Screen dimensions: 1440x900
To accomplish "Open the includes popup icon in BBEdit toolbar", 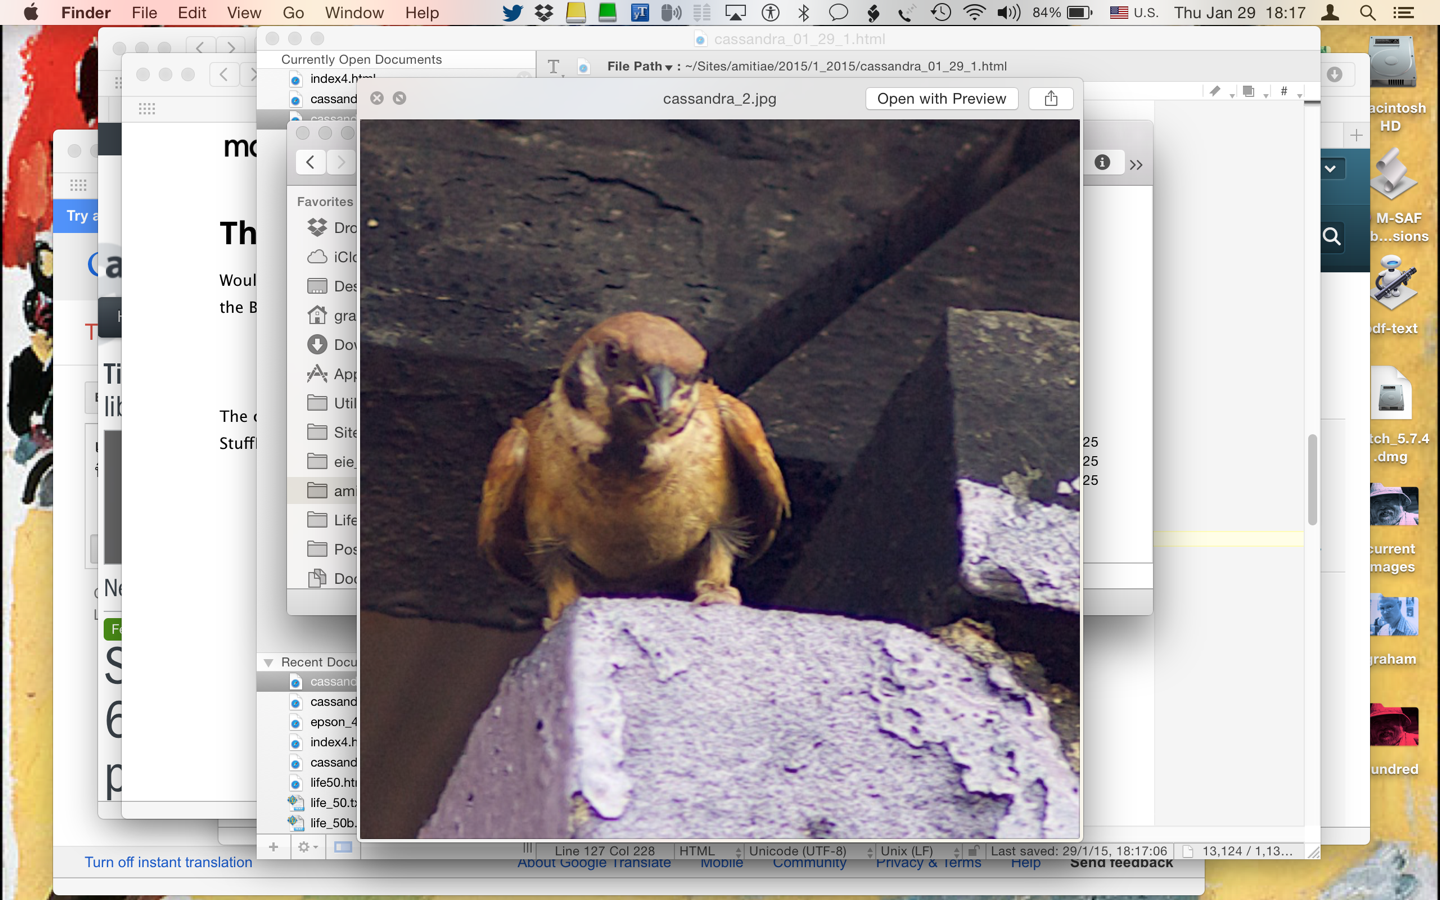I will pyautogui.click(x=1252, y=91).
